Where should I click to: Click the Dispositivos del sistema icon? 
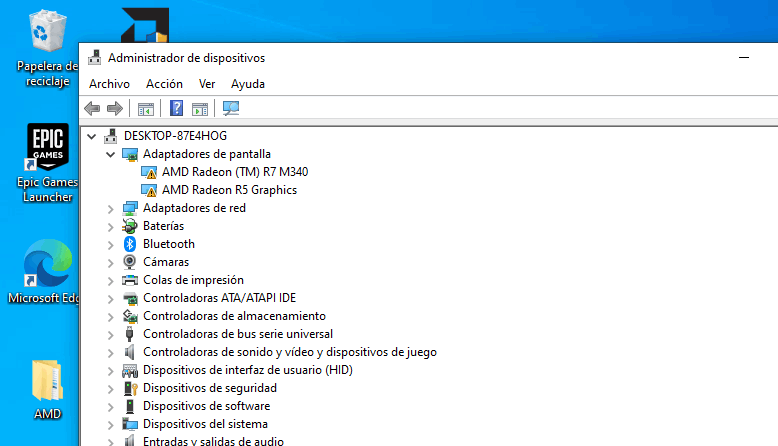(130, 424)
